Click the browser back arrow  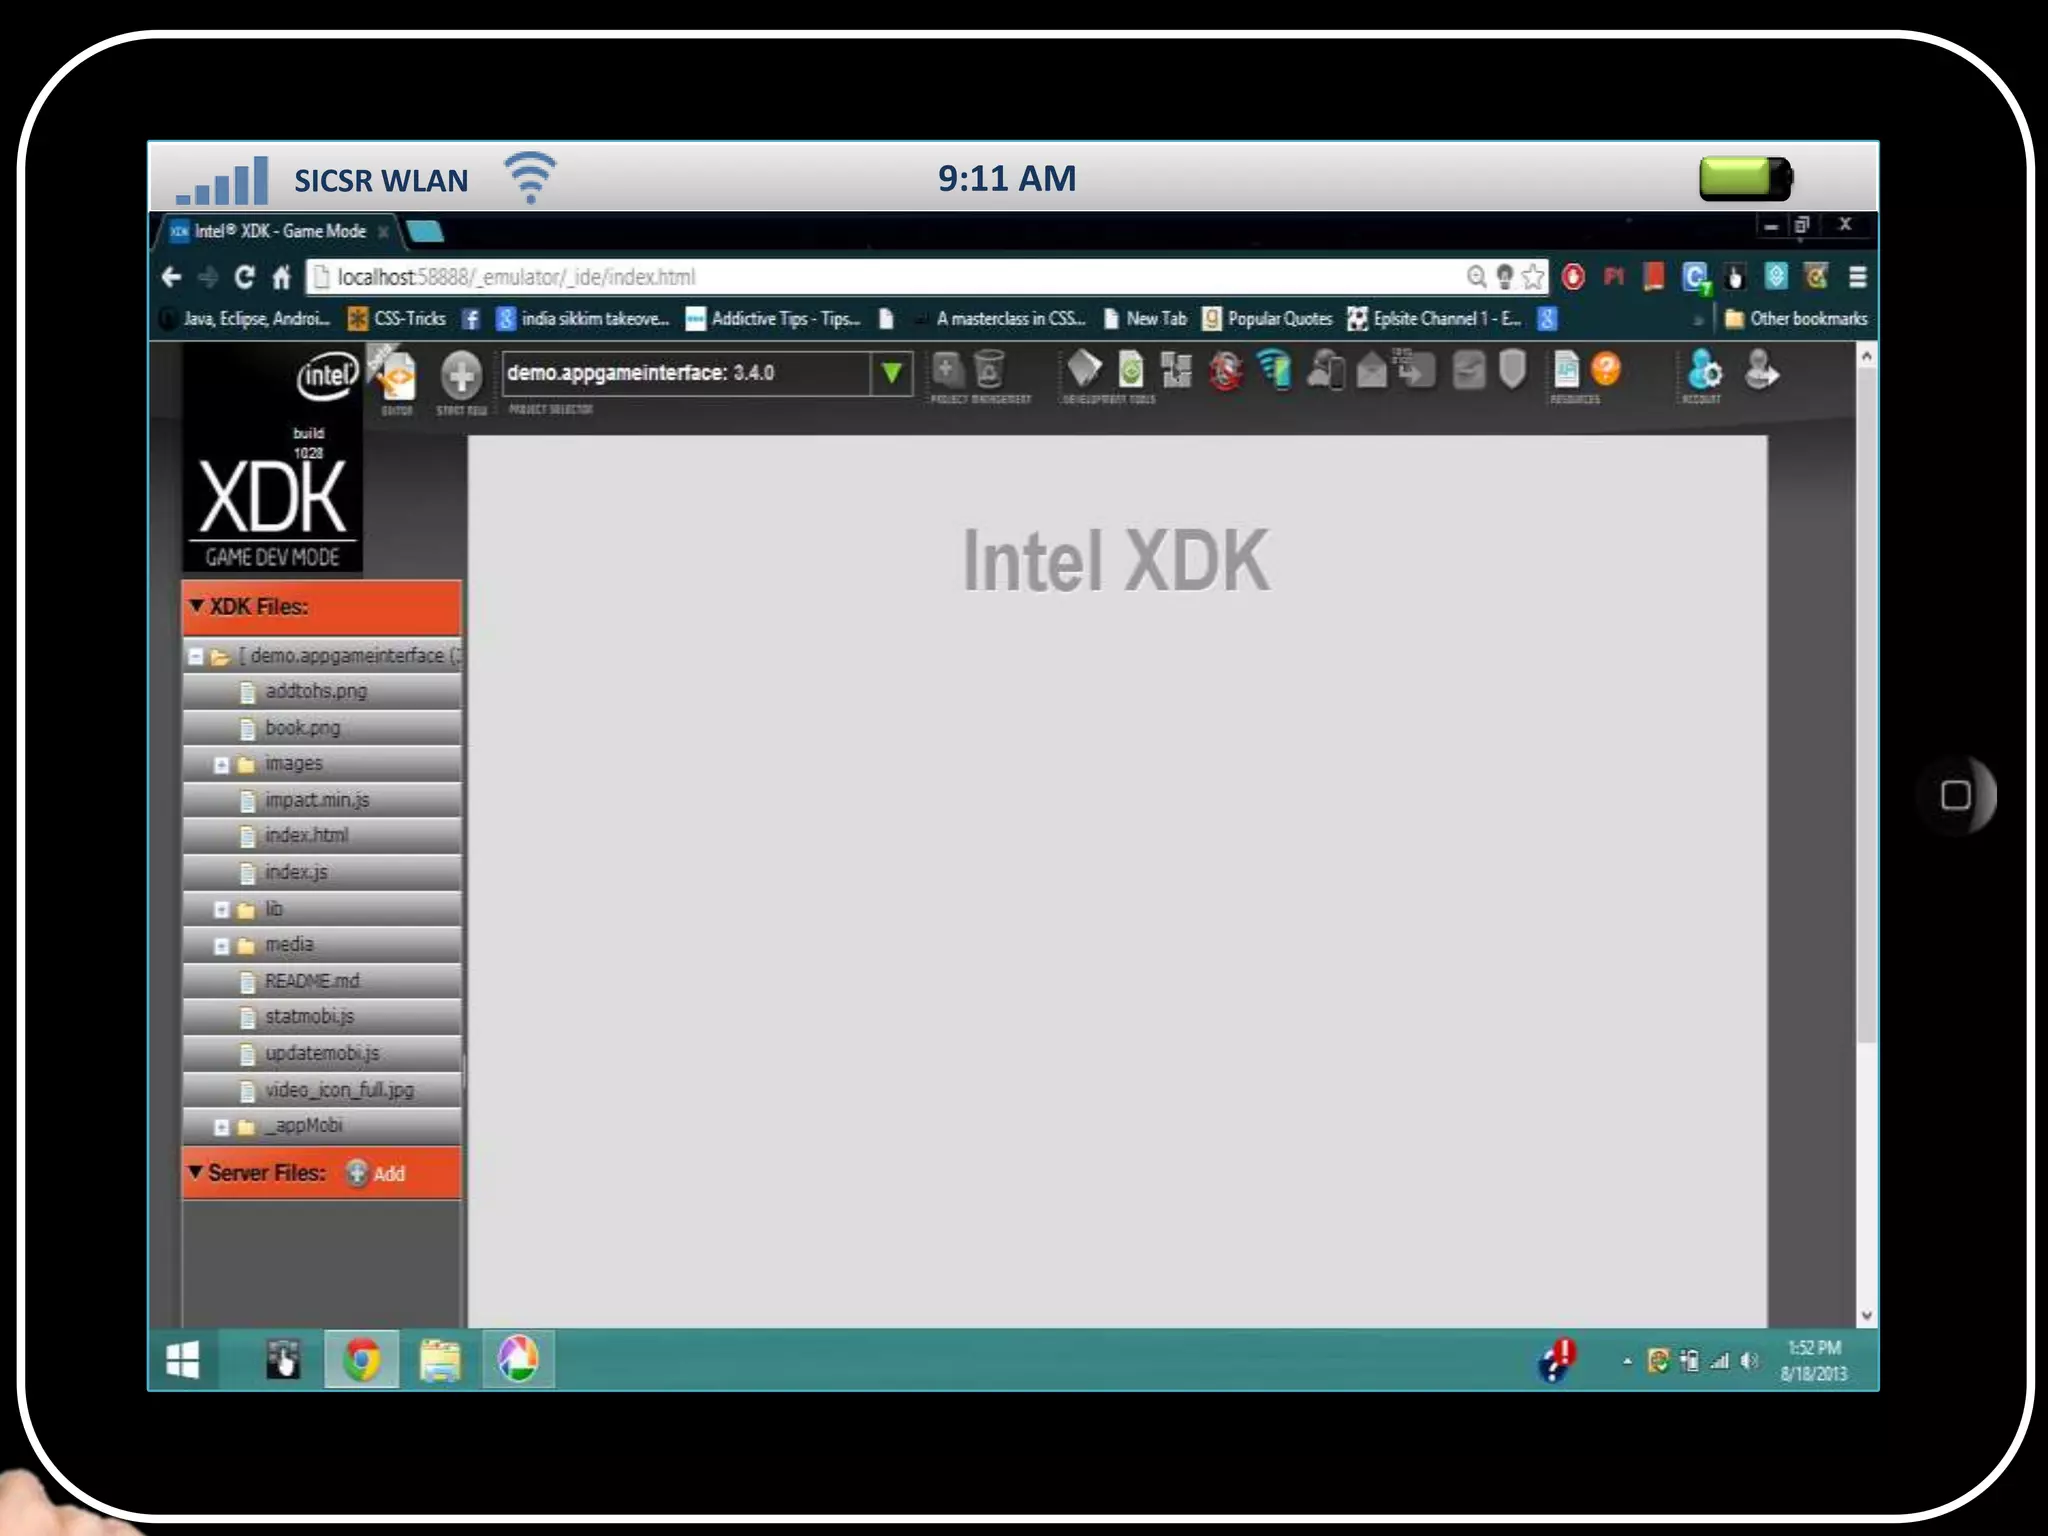click(171, 277)
